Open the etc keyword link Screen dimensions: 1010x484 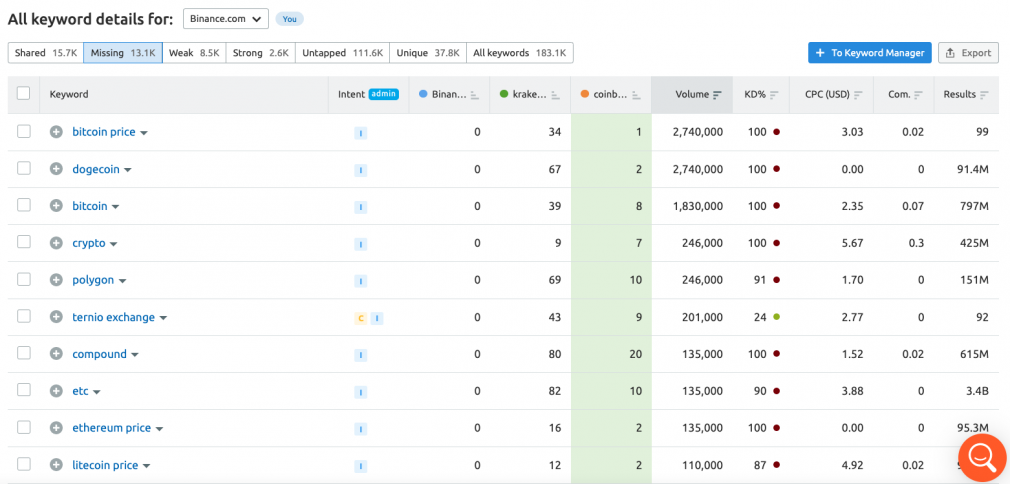tap(81, 391)
